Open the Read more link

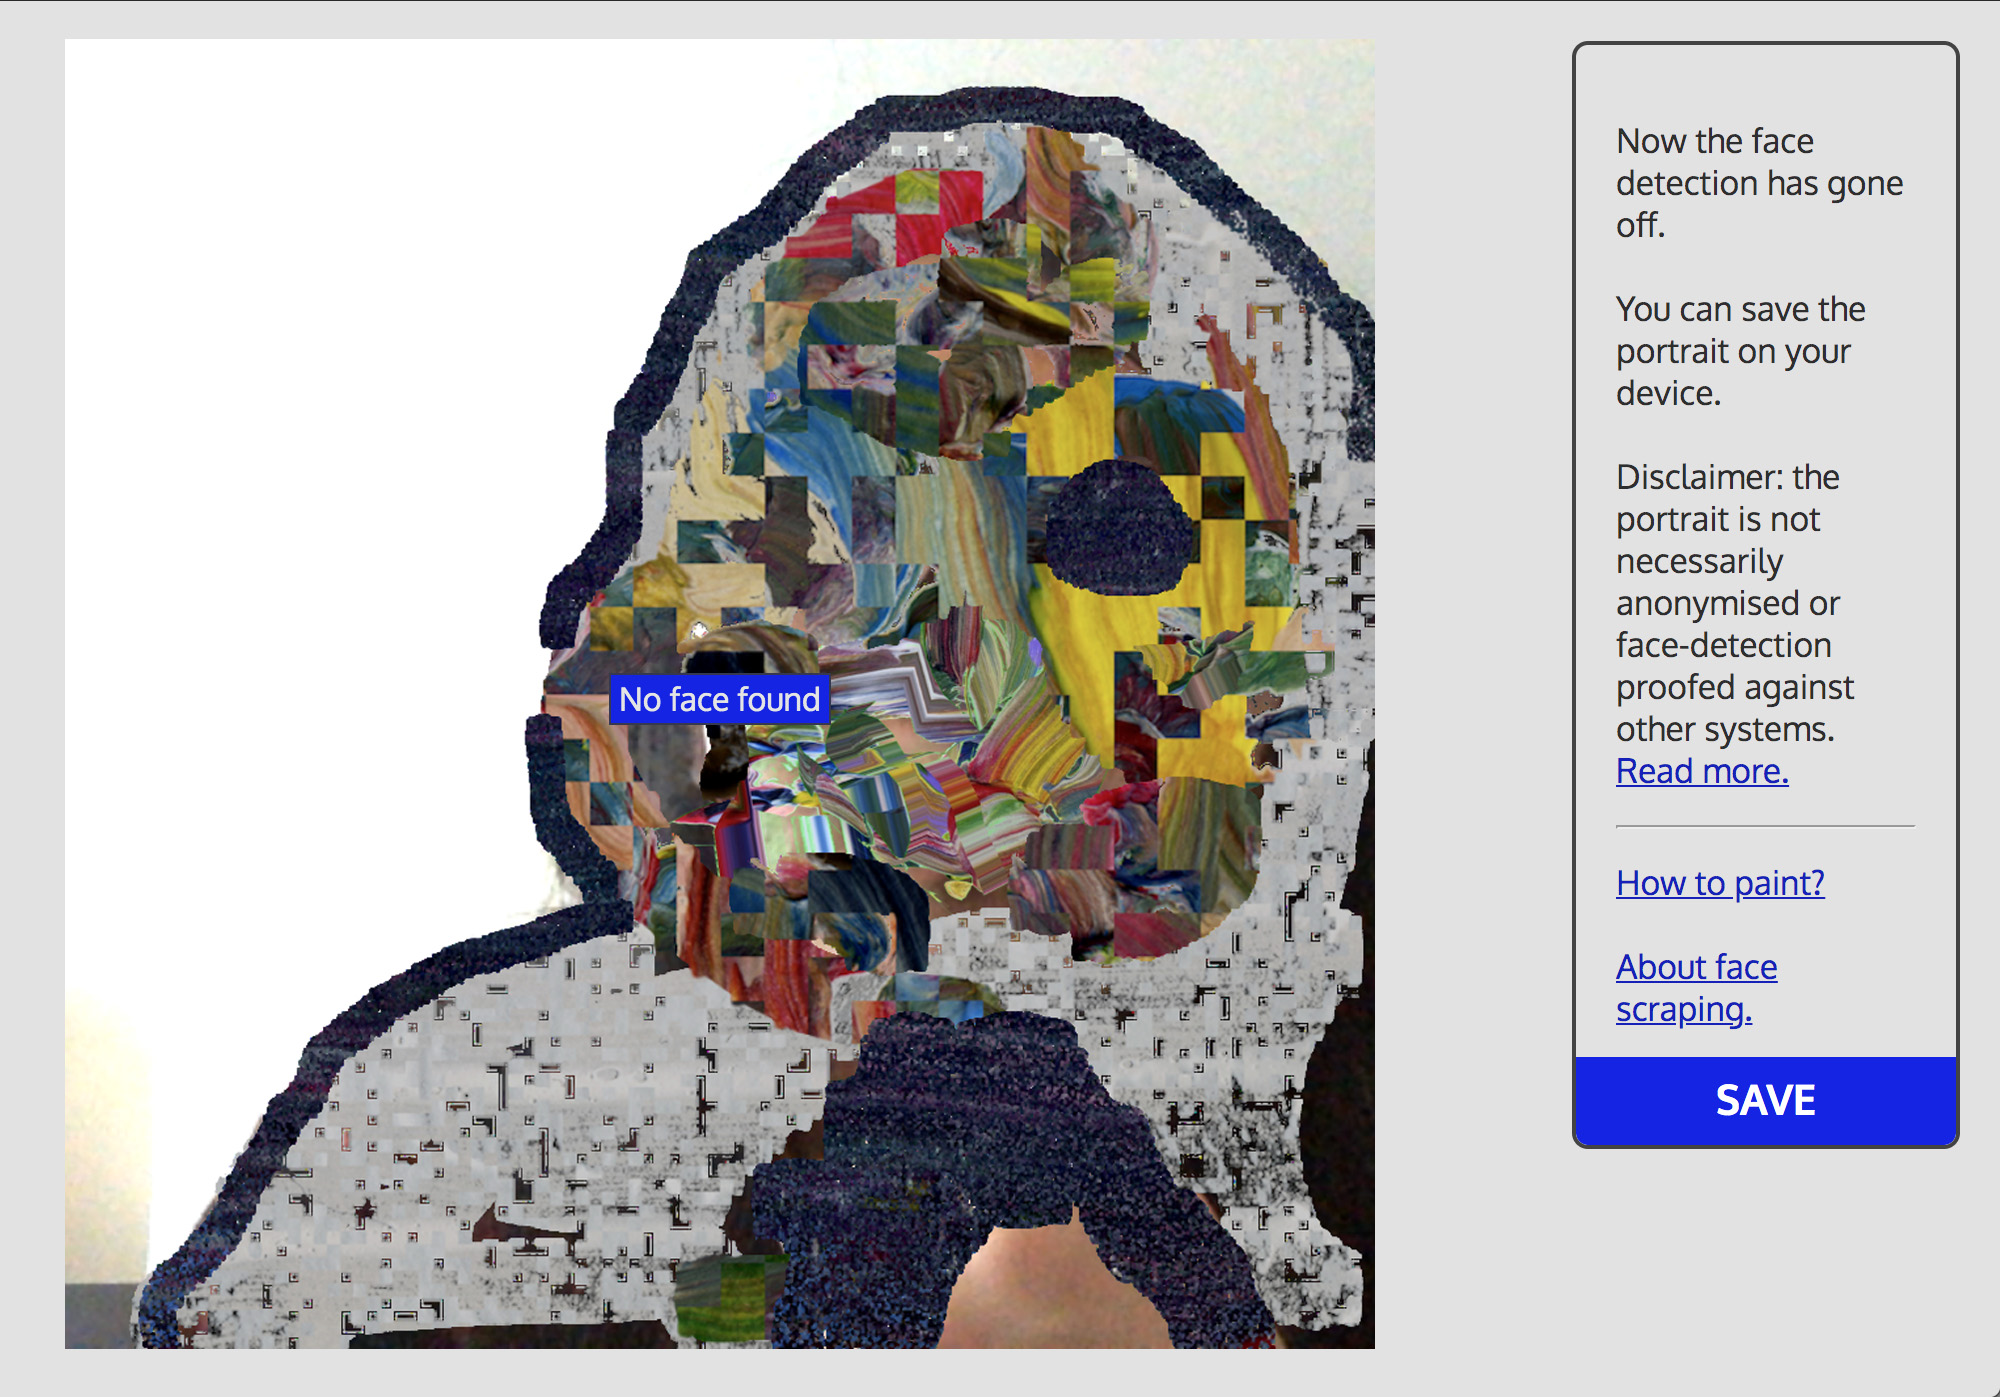click(1702, 771)
